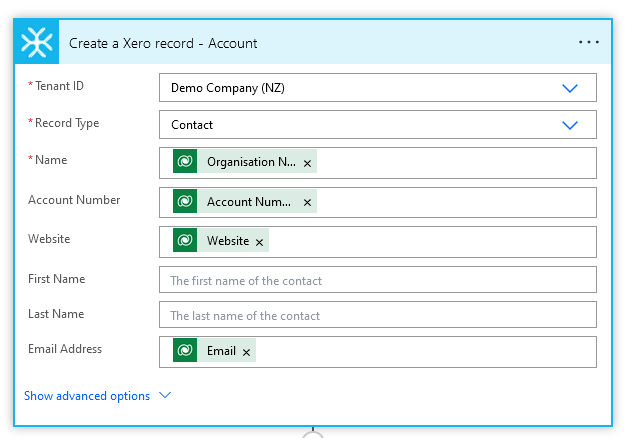Click the Email Address label

(x=65, y=349)
